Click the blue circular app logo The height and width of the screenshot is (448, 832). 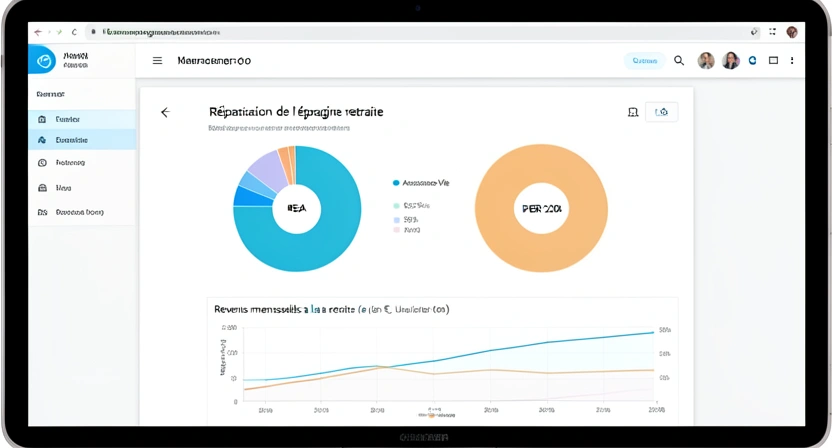pyautogui.click(x=42, y=59)
